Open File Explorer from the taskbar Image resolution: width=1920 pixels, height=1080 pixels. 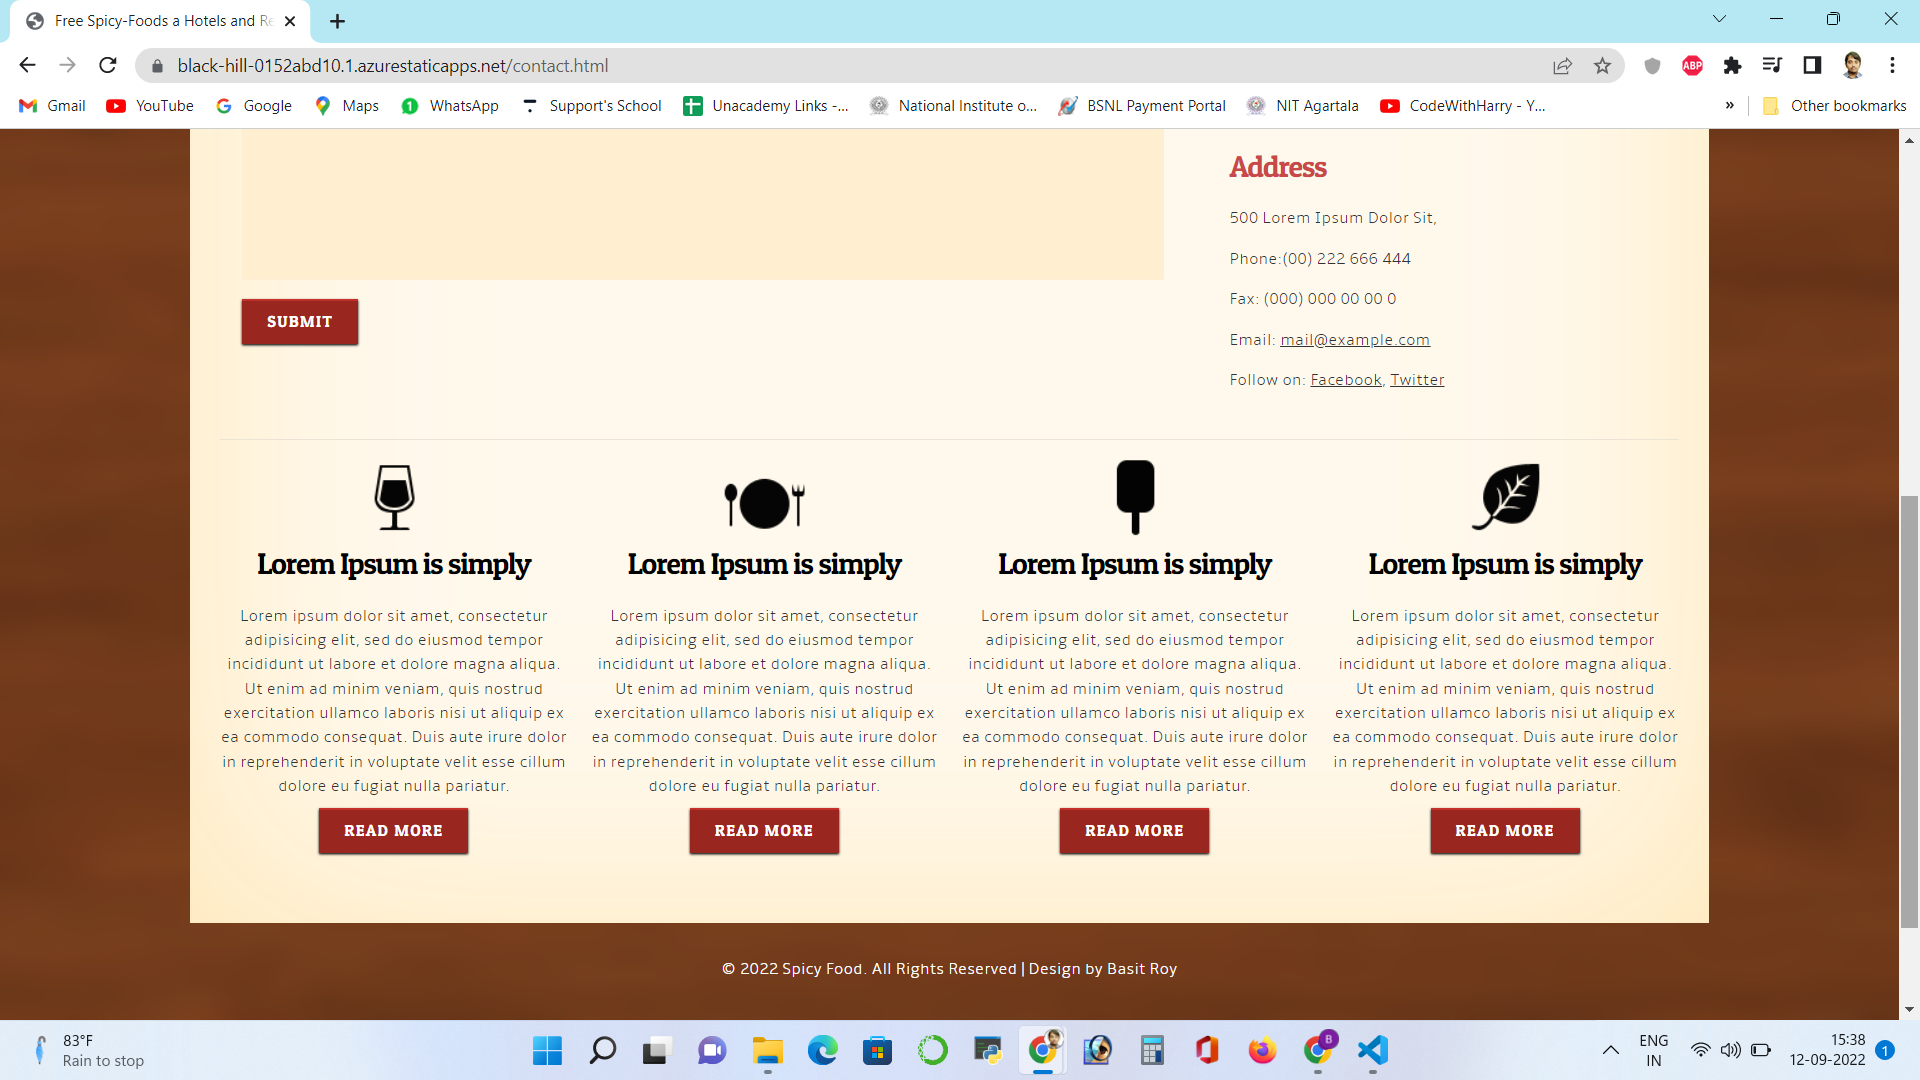click(767, 1050)
